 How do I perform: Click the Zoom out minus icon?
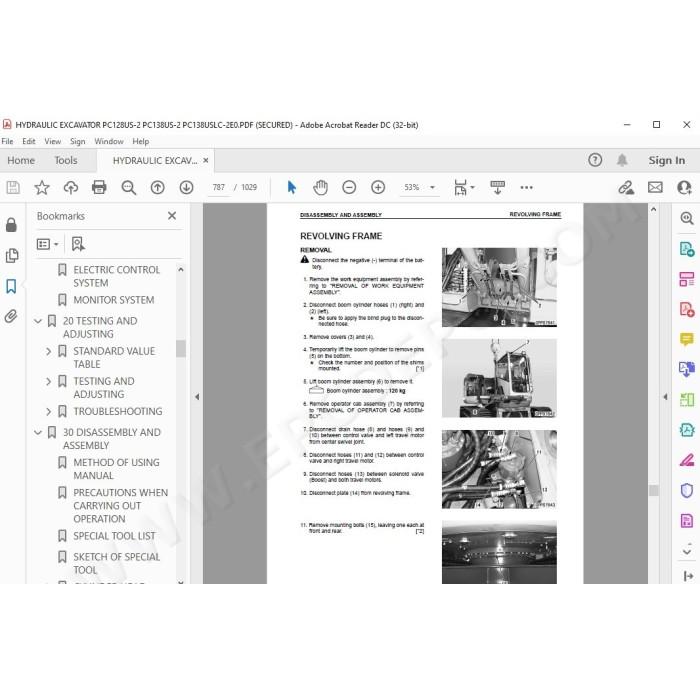tap(349, 188)
